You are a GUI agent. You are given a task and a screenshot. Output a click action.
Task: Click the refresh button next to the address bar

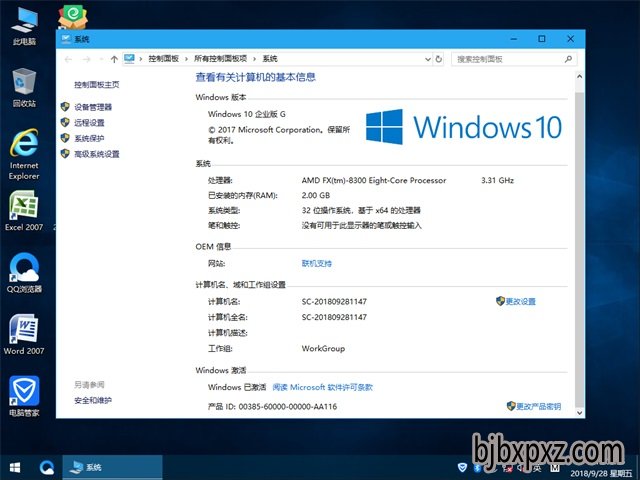pos(438,59)
